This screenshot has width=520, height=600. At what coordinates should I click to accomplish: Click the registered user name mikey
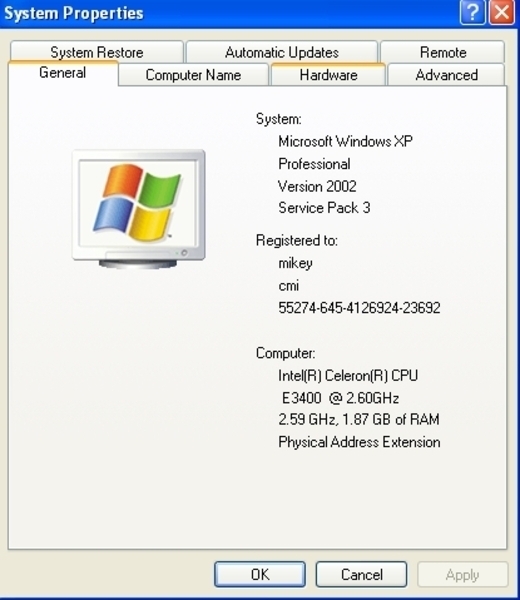pyautogui.click(x=295, y=263)
